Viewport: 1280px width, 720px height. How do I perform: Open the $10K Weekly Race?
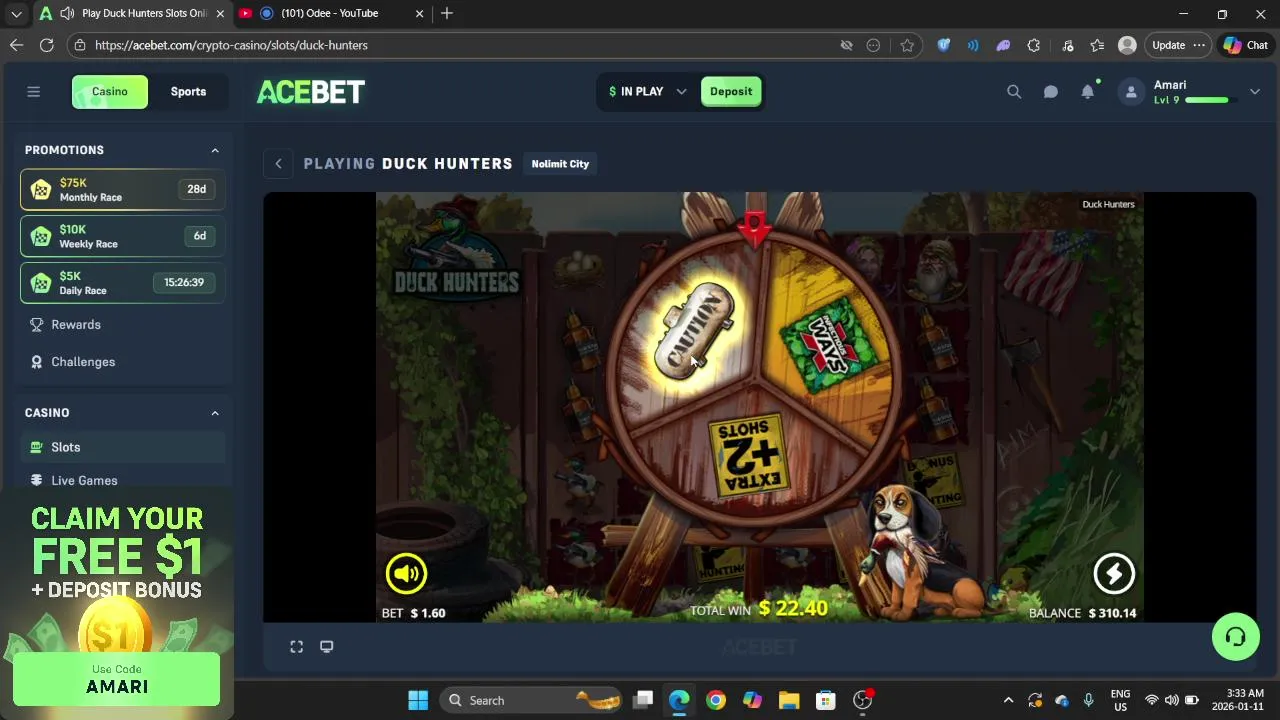point(122,236)
